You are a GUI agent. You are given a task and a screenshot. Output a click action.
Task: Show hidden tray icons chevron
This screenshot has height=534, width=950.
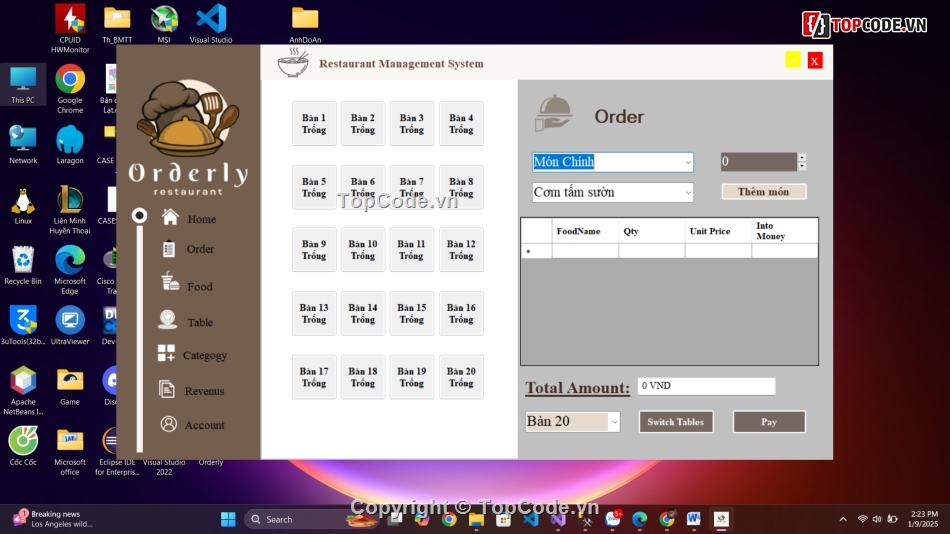tap(843, 519)
